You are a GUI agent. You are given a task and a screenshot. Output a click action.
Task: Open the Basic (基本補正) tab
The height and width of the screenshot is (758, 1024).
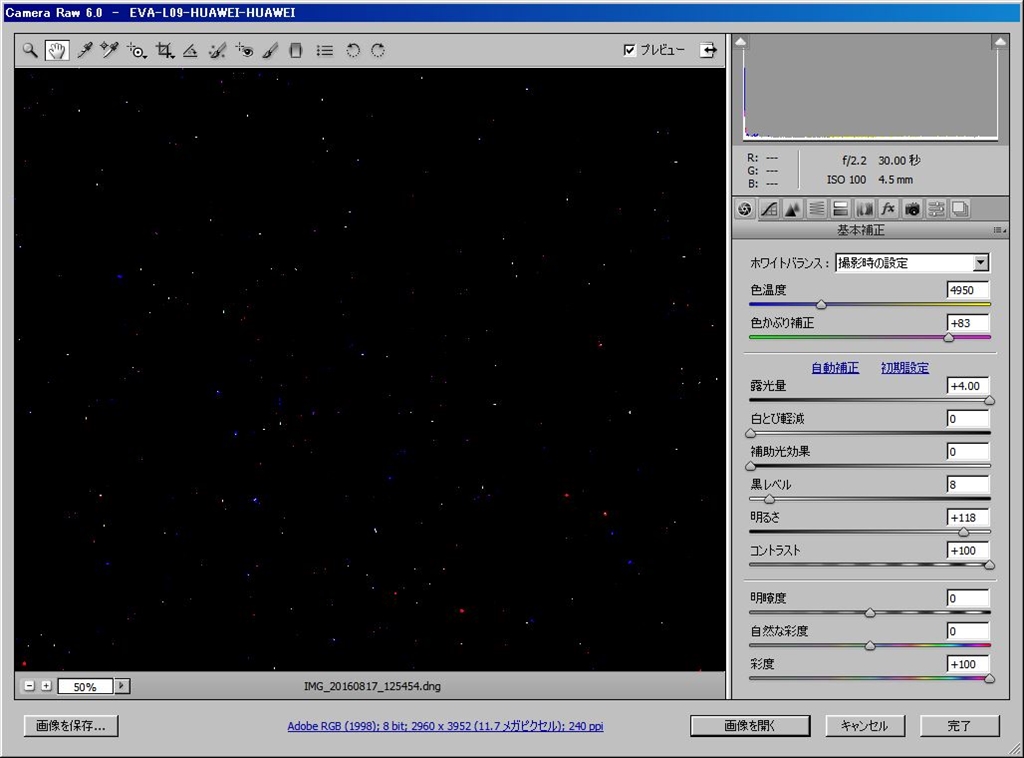coord(744,209)
